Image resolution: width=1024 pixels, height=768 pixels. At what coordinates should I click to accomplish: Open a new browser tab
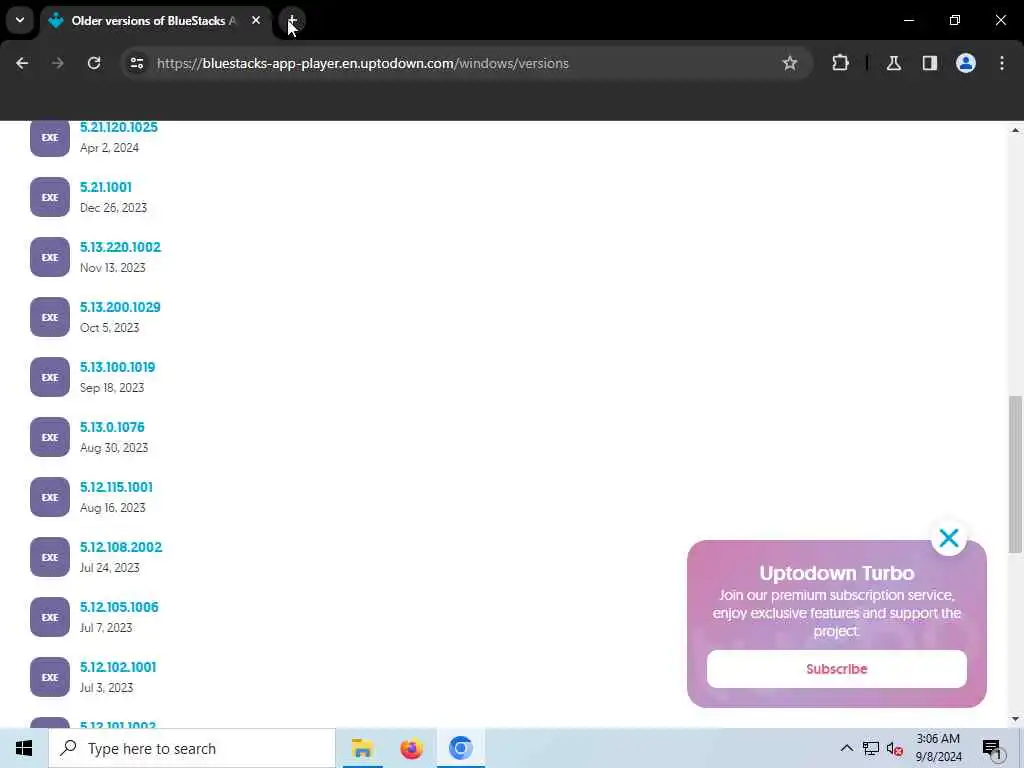click(x=292, y=21)
